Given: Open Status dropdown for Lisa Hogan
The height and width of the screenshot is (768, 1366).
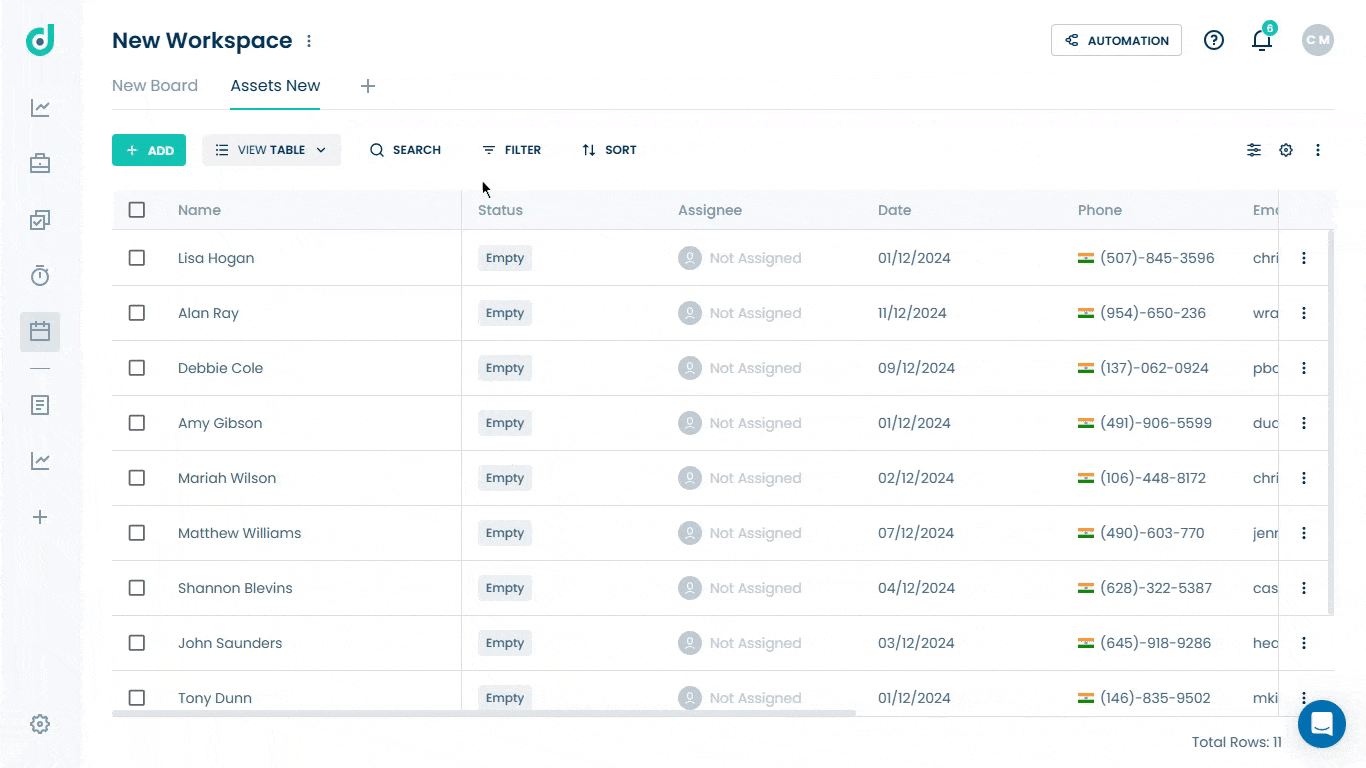Looking at the screenshot, I should point(505,258).
